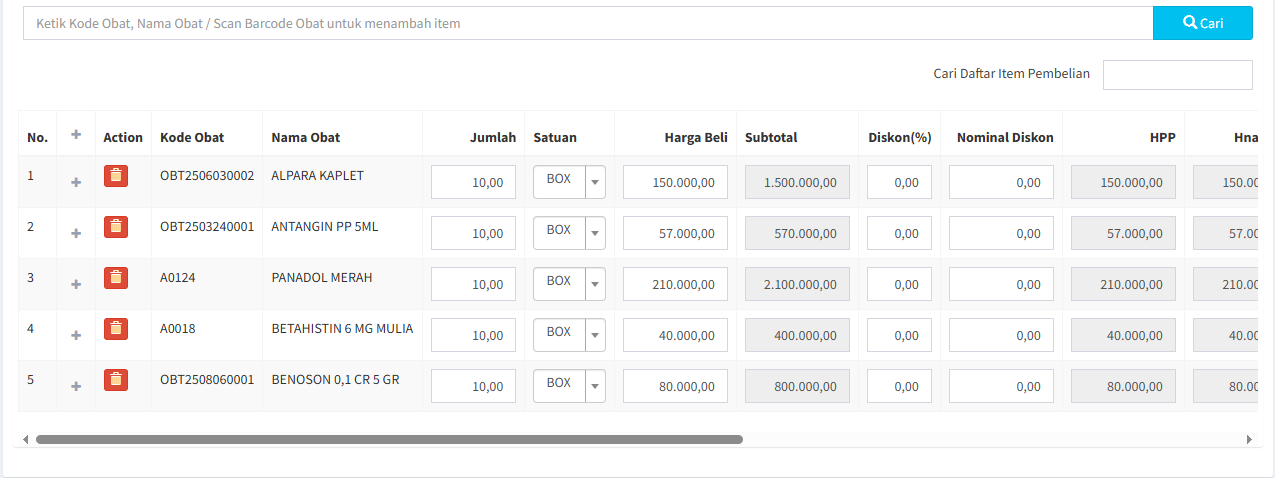Viewport: 1275px width, 478px height.
Task: Delete the ALPARA KAPLET row with trash icon
Action: 116,176
